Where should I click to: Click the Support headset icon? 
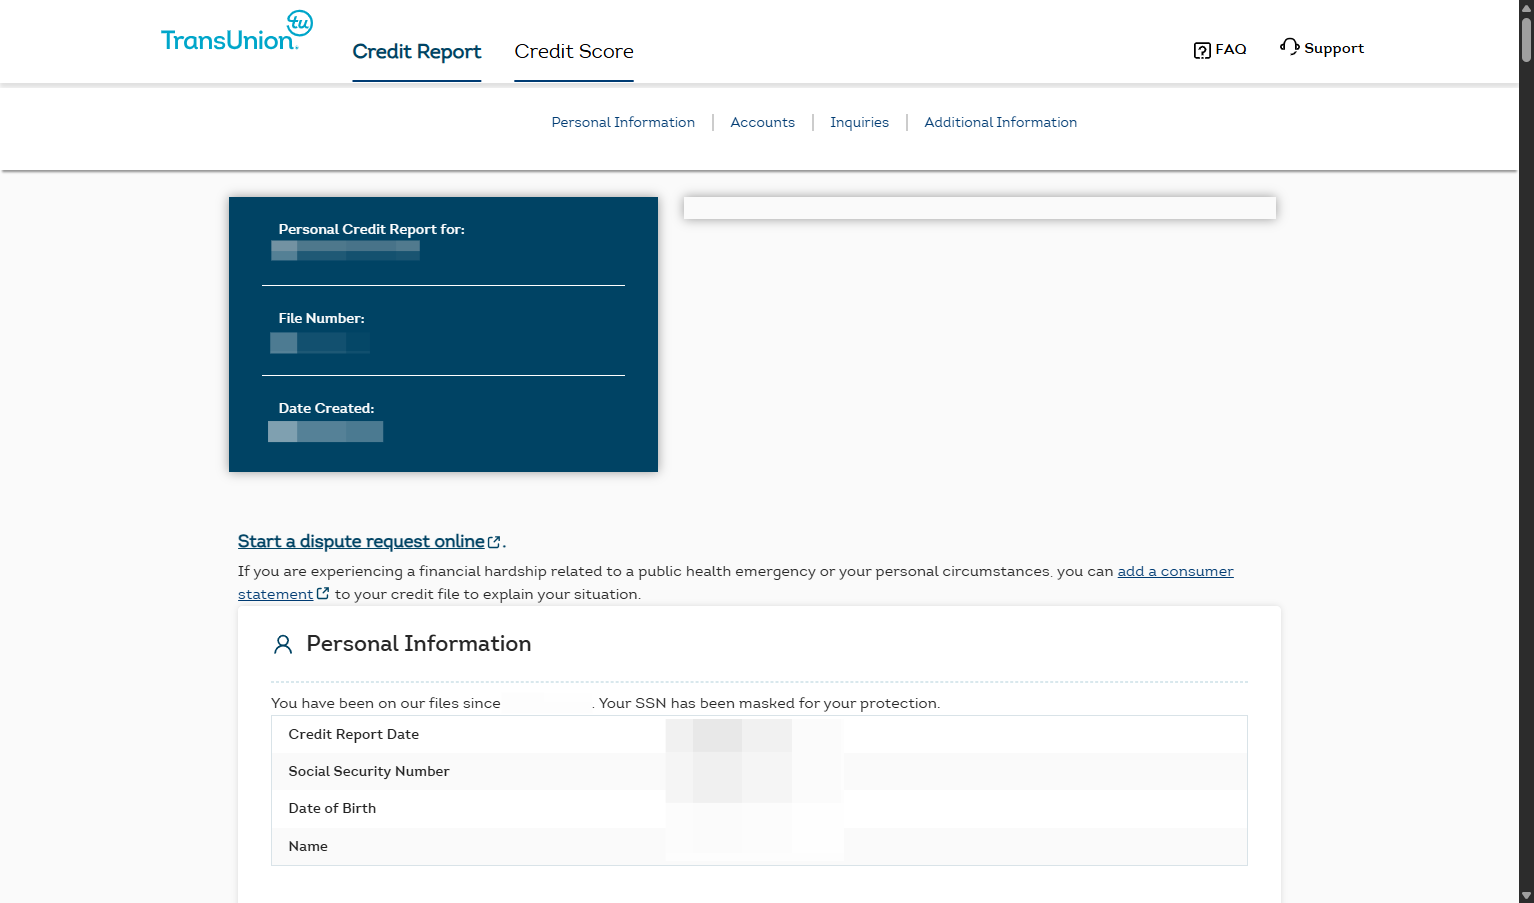(x=1289, y=47)
